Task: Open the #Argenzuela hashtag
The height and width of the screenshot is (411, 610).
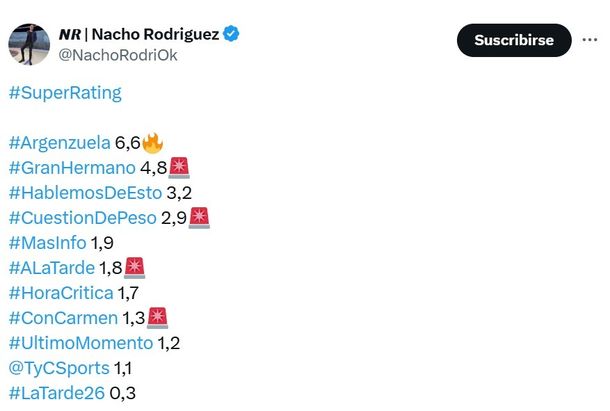Action: [x=59, y=142]
